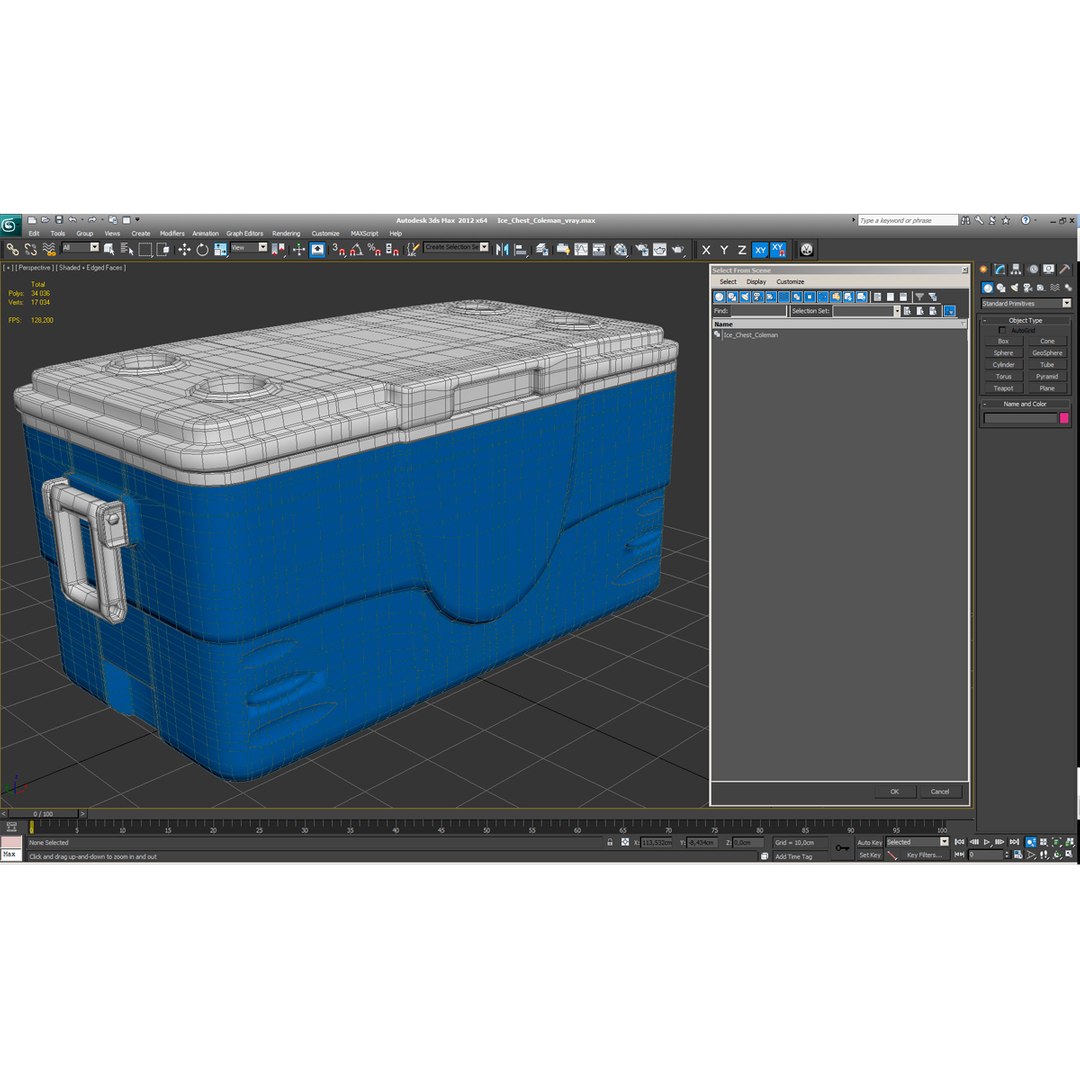Select the Select and Link tool
Image resolution: width=1080 pixels, height=1080 pixels.
tap(12, 249)
